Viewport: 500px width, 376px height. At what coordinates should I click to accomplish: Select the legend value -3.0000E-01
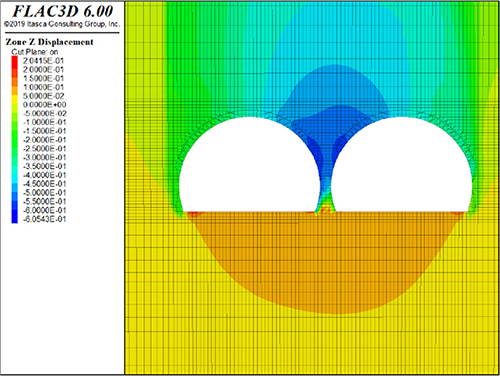pos(44,157)
